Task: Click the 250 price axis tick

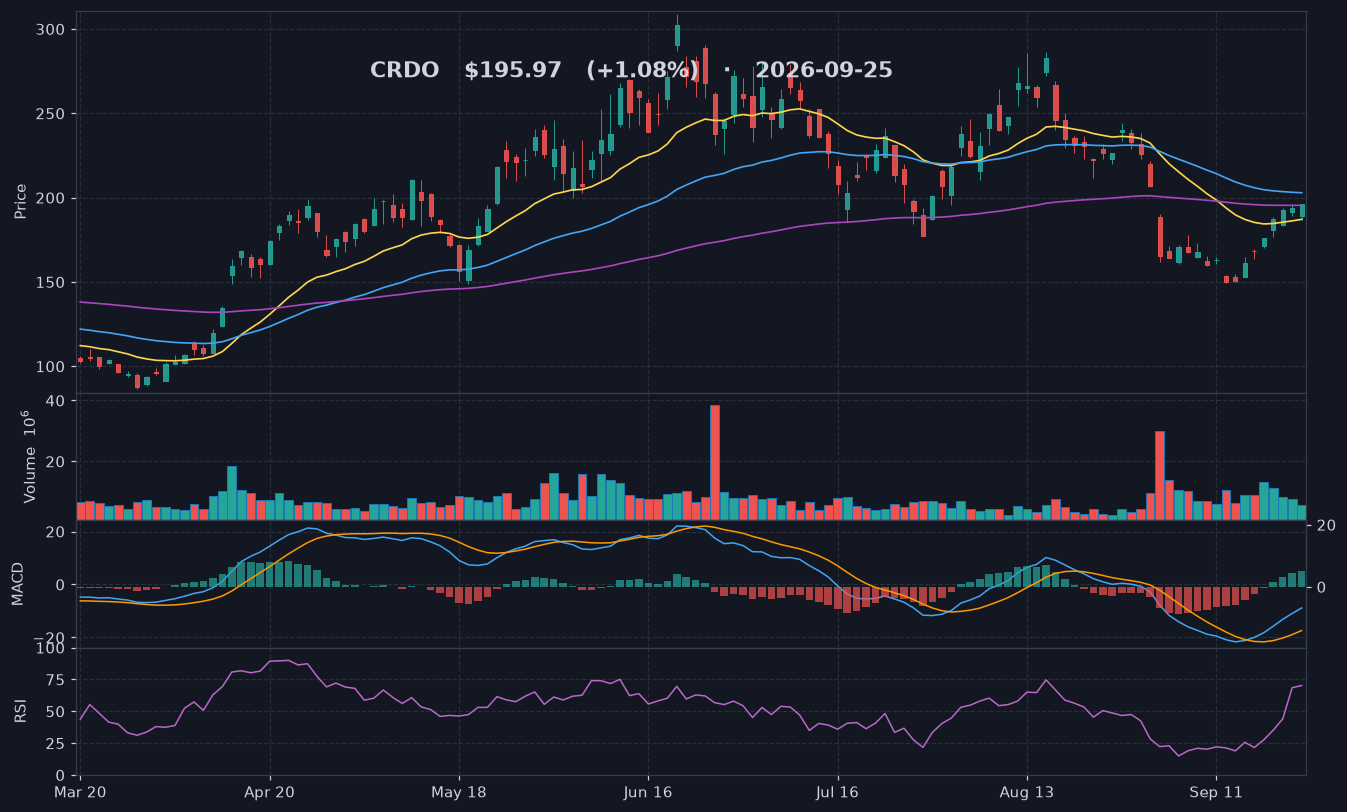Action: [x=52, y=114]
